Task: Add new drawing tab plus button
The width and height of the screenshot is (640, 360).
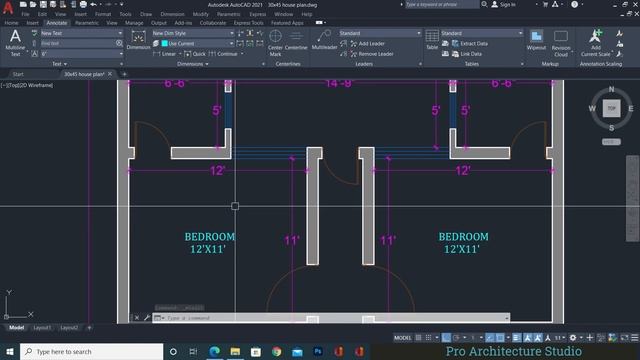Action: point(124,74)
